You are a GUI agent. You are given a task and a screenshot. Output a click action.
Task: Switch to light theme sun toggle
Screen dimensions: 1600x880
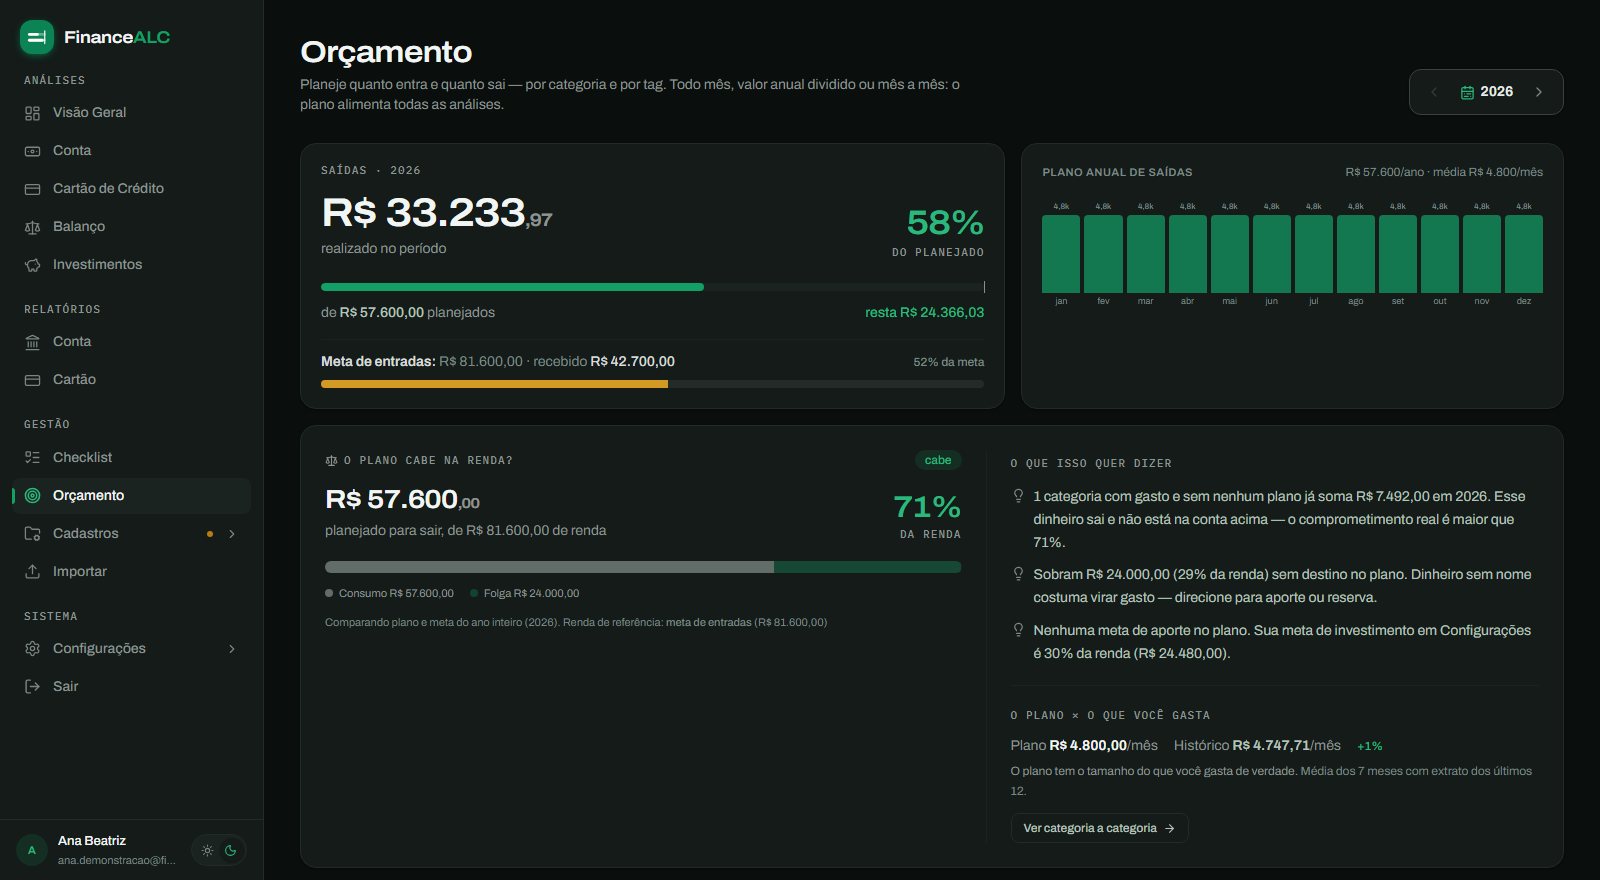(x=207, y=851)
